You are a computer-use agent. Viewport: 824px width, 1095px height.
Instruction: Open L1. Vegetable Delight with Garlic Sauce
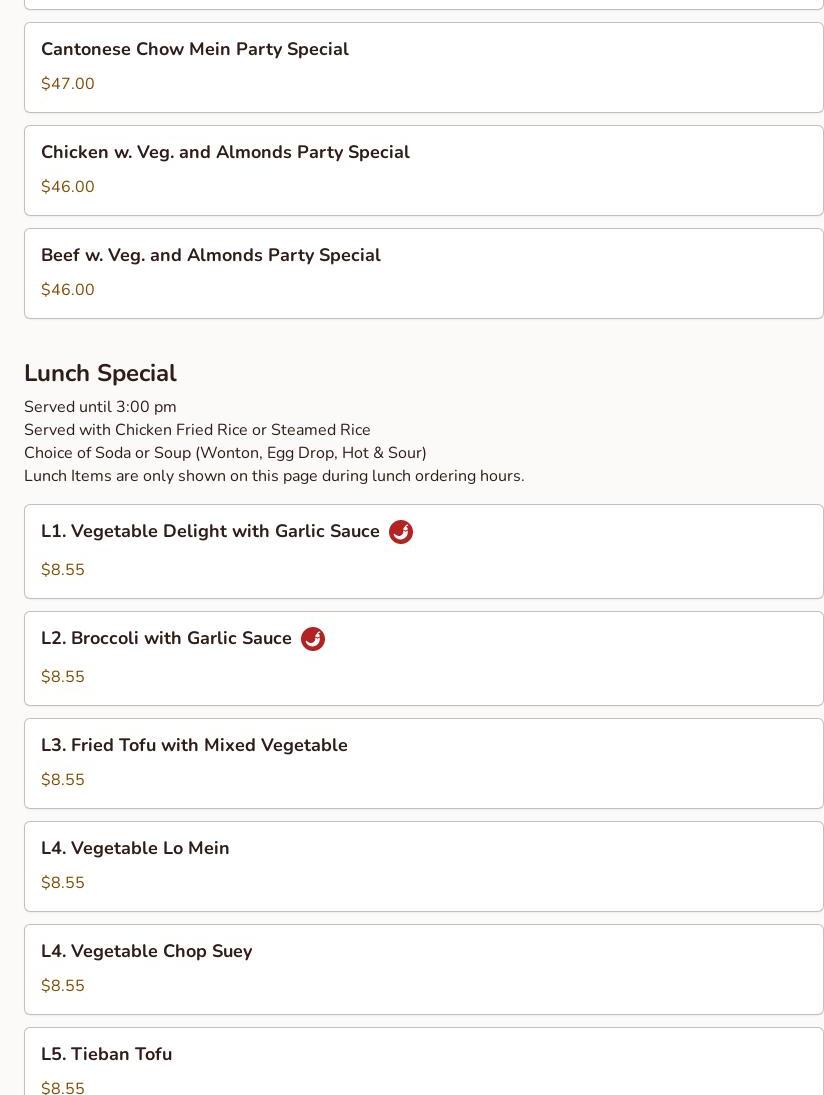click(x=424, y=552)
